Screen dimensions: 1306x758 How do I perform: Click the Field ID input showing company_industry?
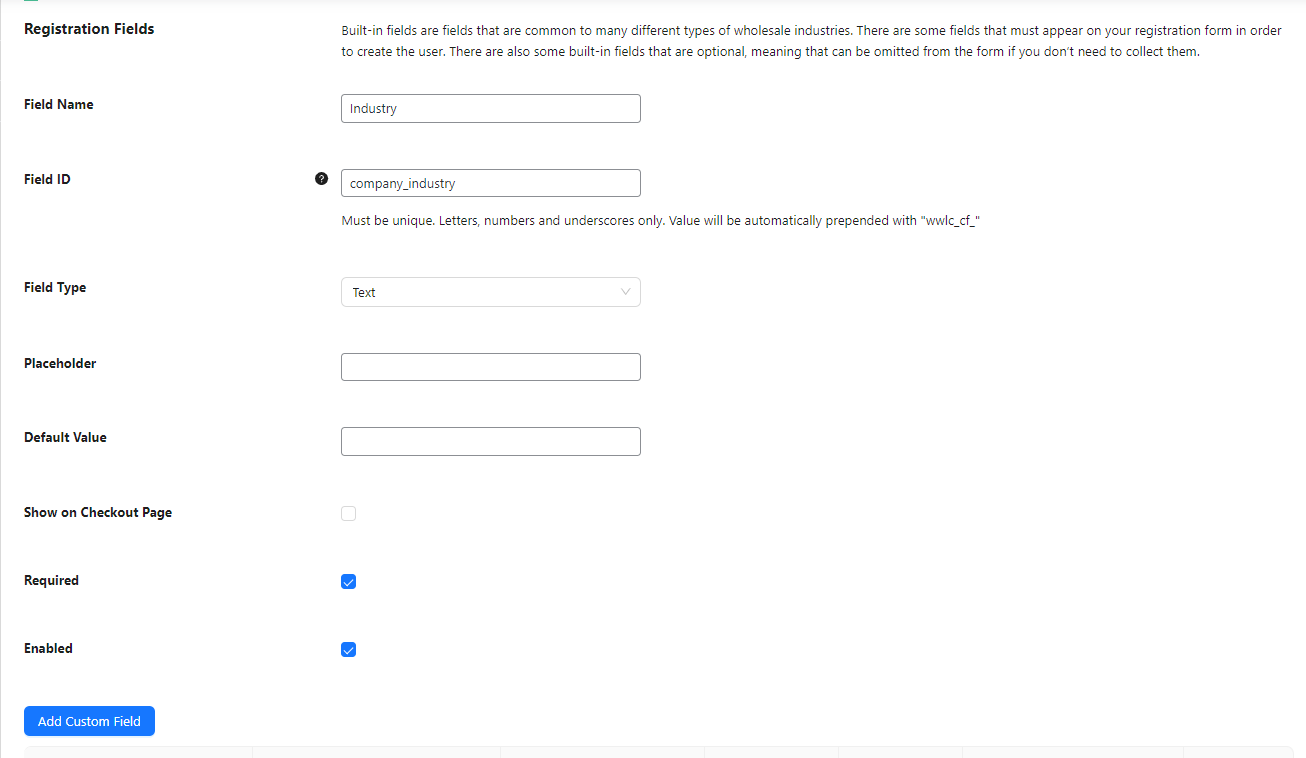coord(490,183)
